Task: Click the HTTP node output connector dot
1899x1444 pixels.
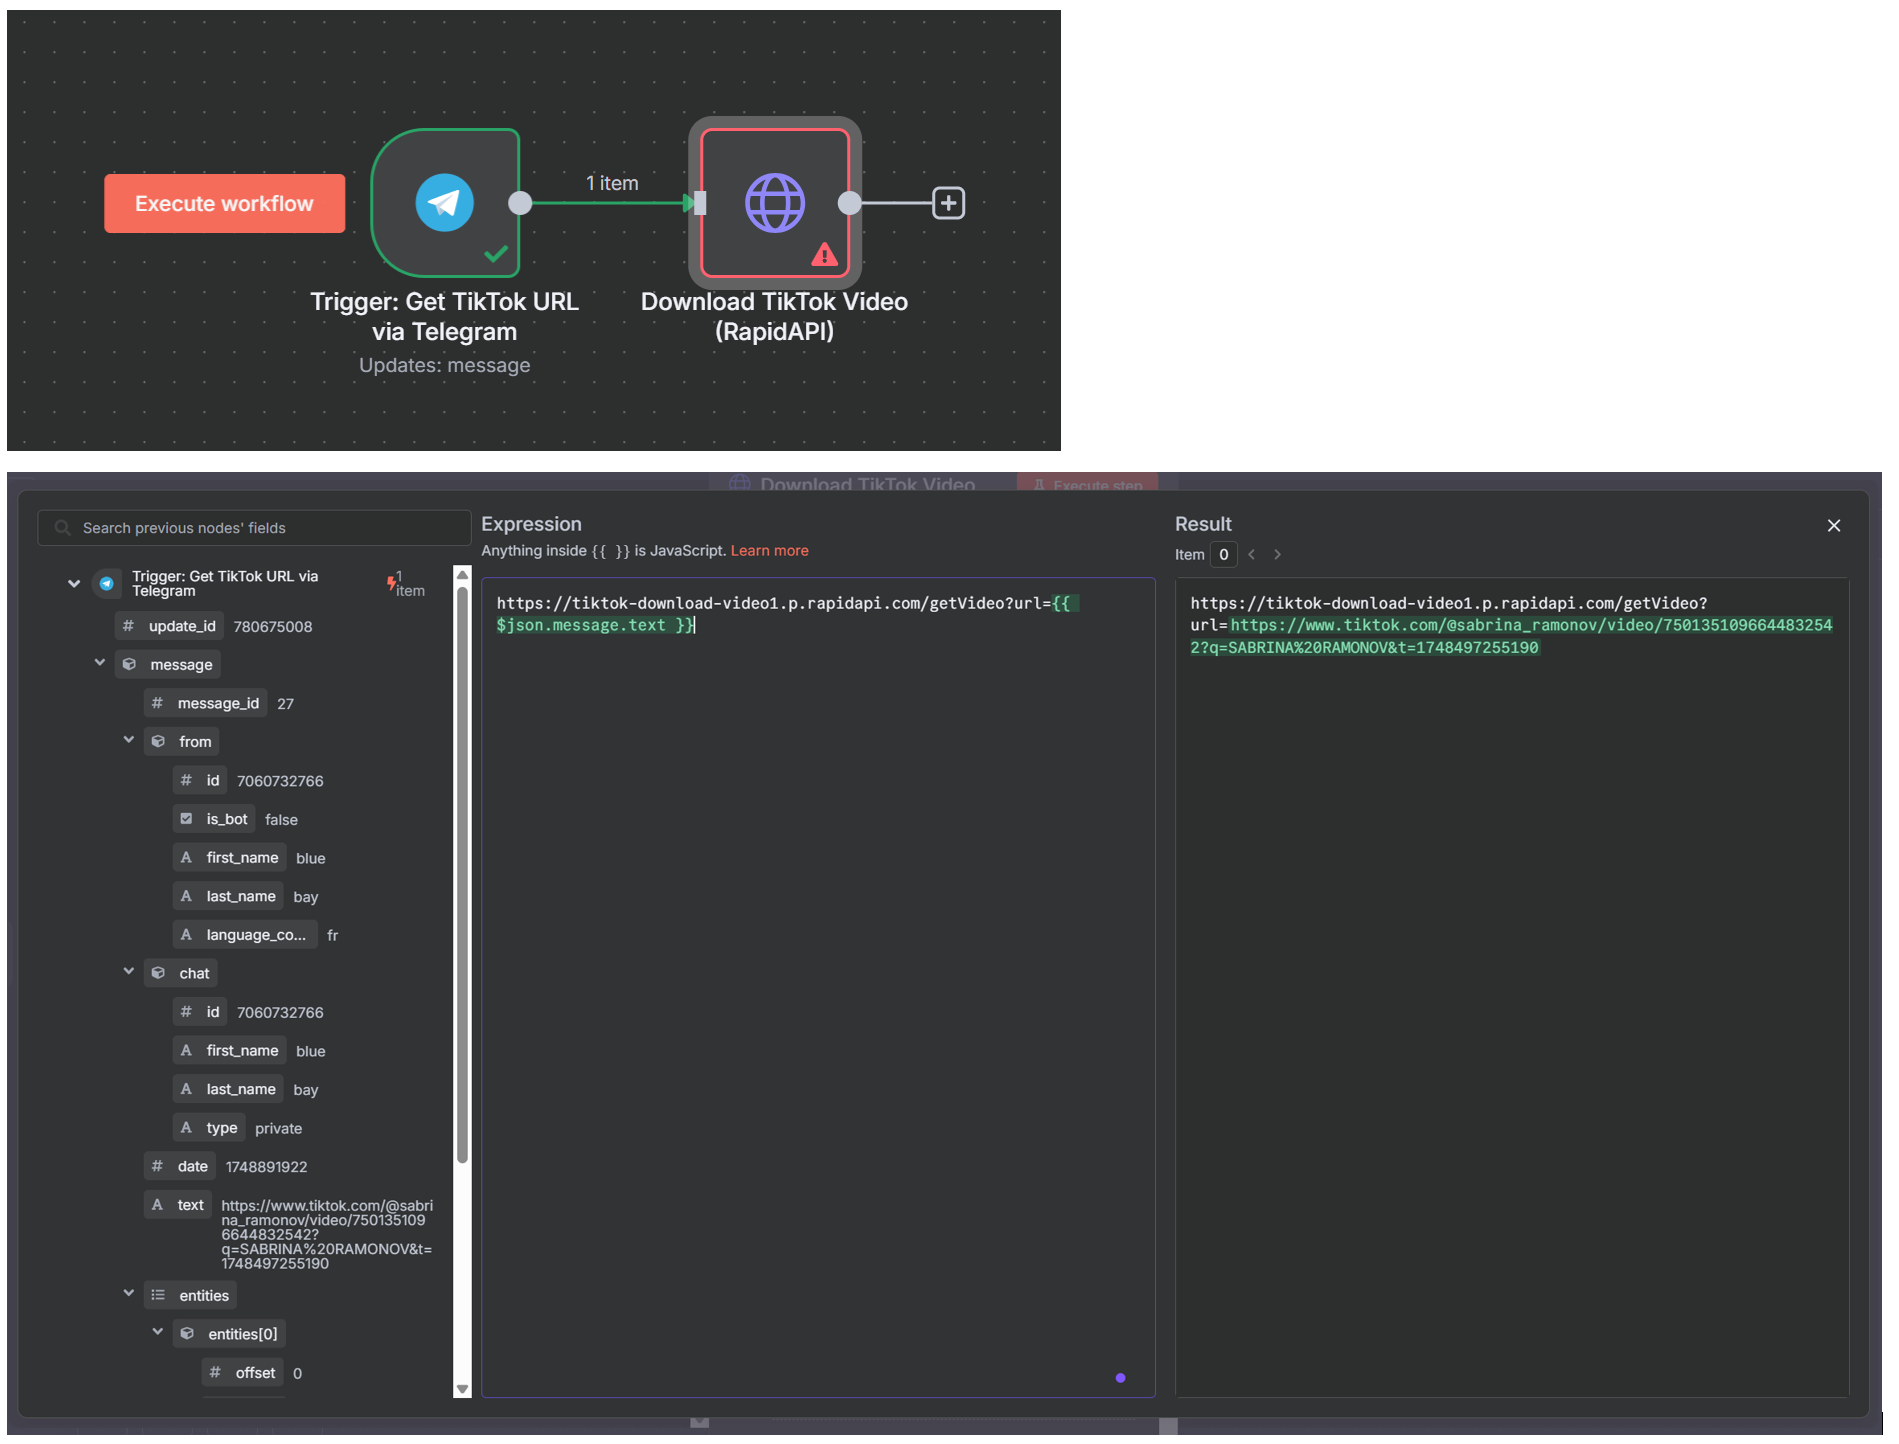Action: (849, 203)
